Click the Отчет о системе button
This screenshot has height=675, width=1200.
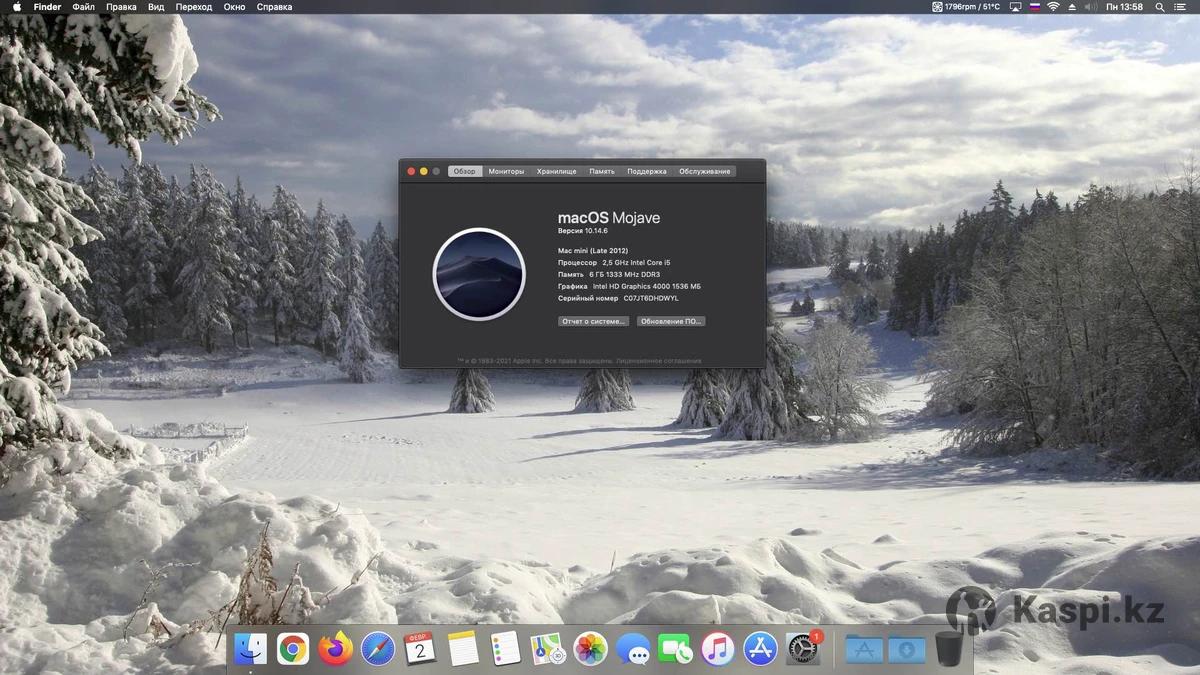(593, 321)
